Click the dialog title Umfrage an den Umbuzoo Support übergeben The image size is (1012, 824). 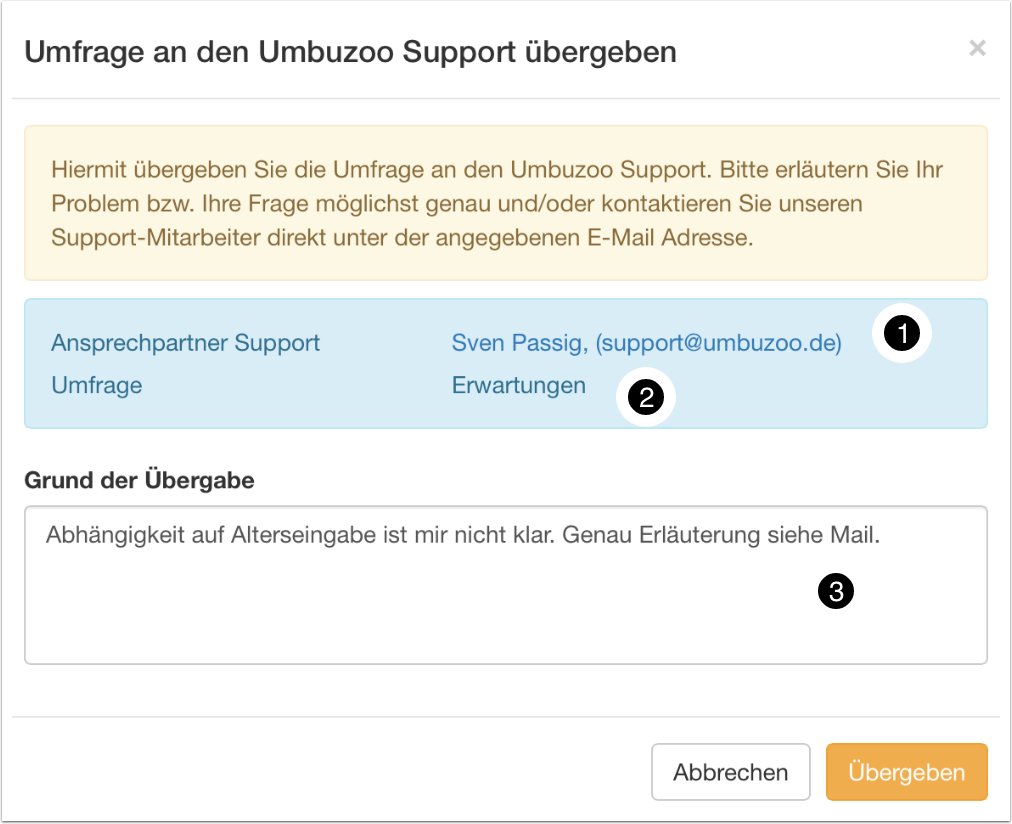[350, 52]
